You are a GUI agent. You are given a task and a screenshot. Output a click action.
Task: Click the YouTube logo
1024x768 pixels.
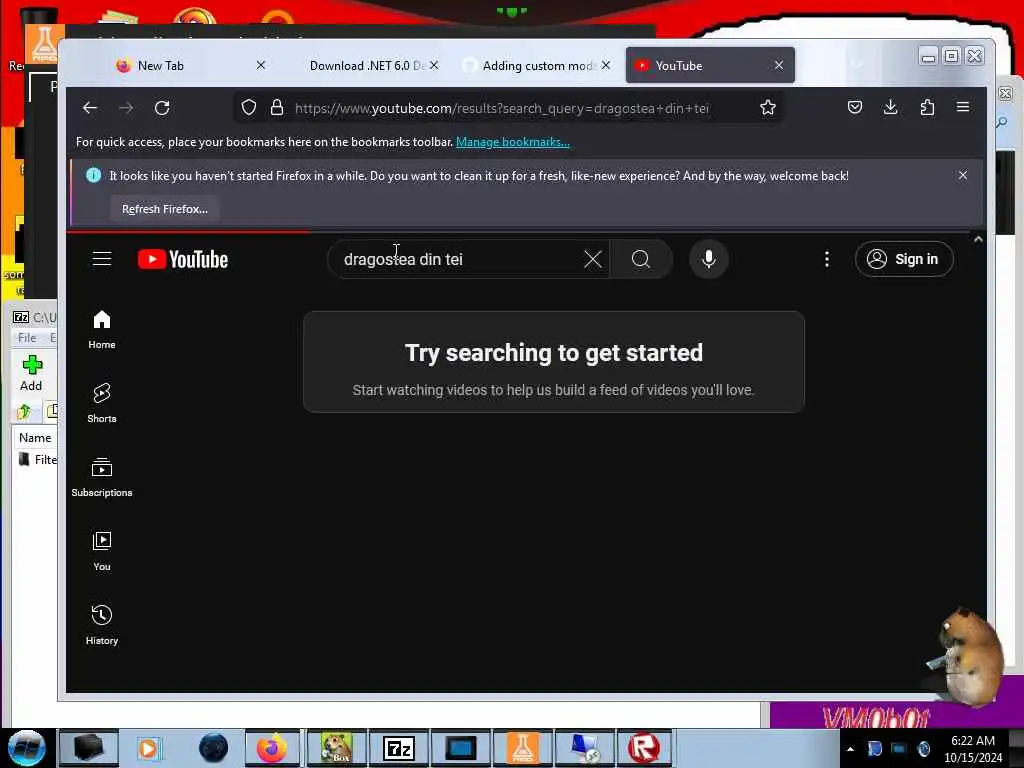pyautogui.click(x=183, y=259)
